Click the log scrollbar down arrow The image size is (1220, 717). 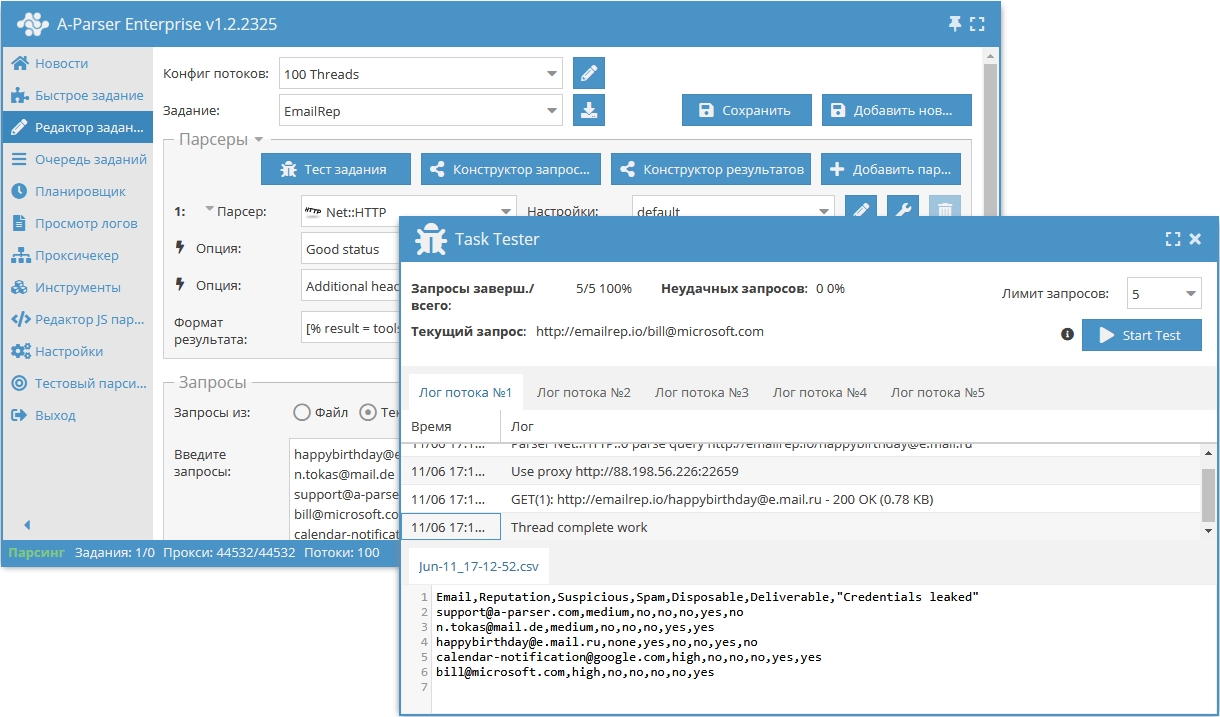pyautogui.click(x=1209, y=530)
